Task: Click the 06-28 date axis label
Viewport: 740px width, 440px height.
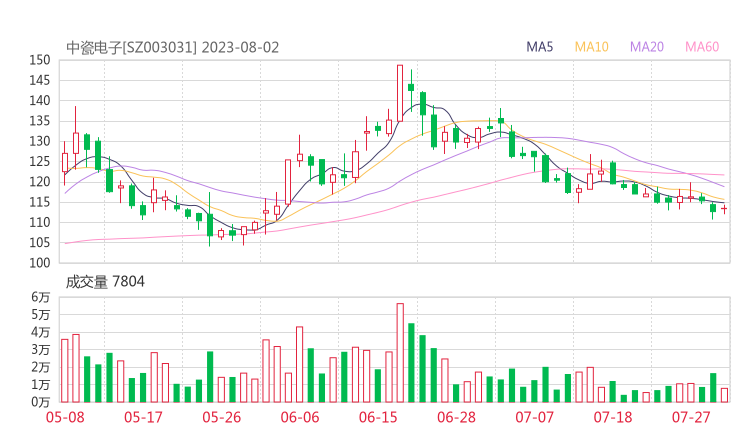Action: click(x=456, y=417)
